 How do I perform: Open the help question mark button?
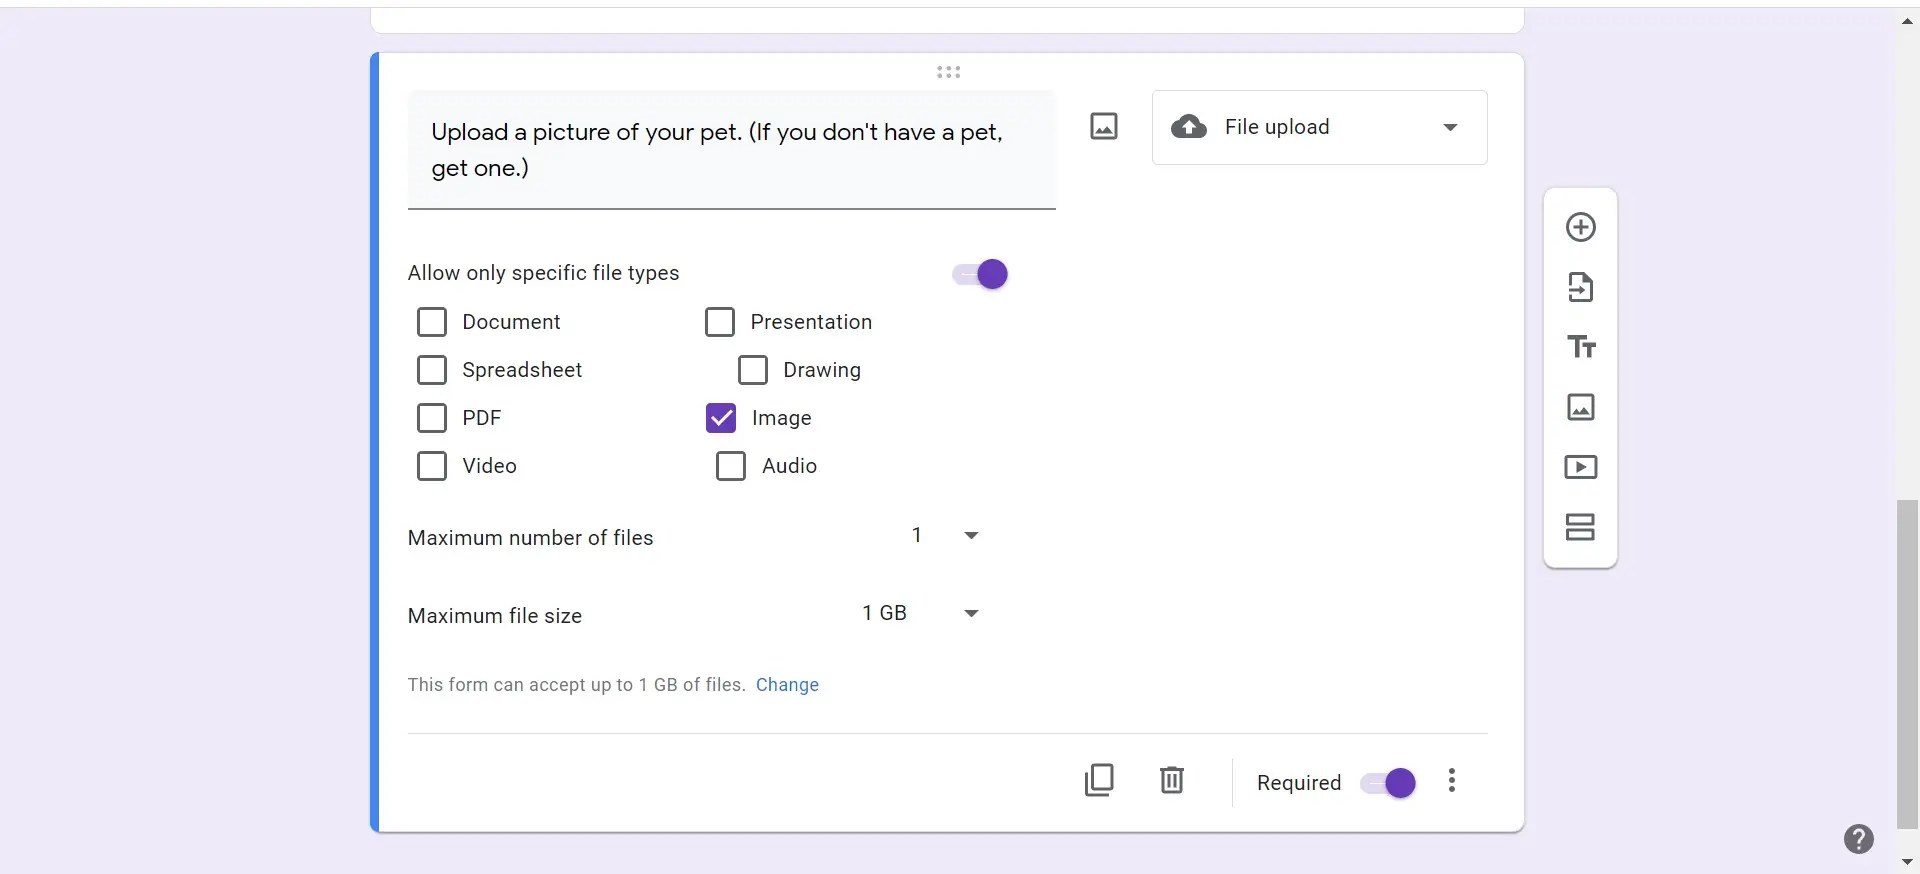coord(1858,839)
